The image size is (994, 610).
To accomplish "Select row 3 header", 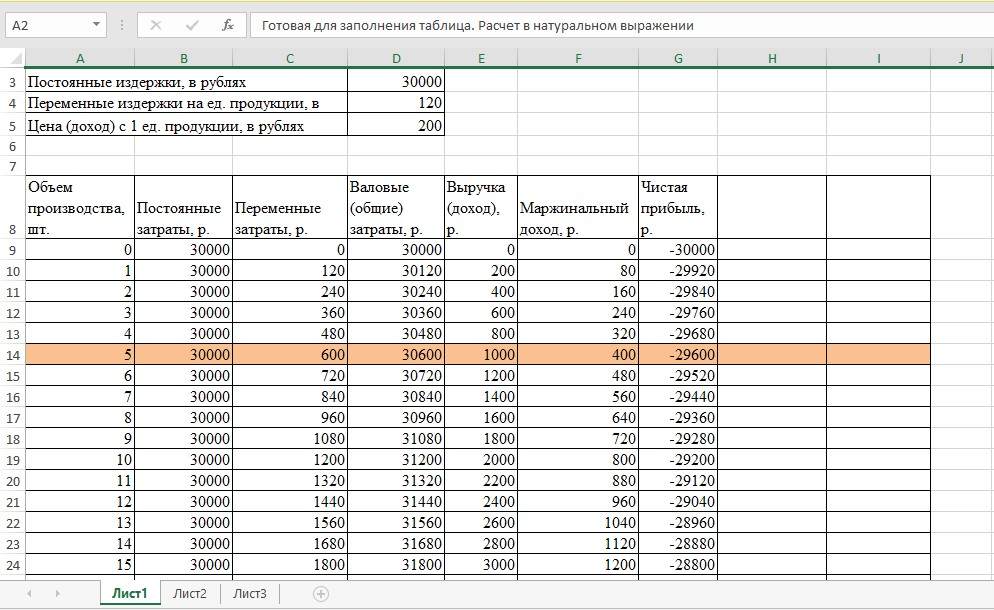I will click(13, 82).
